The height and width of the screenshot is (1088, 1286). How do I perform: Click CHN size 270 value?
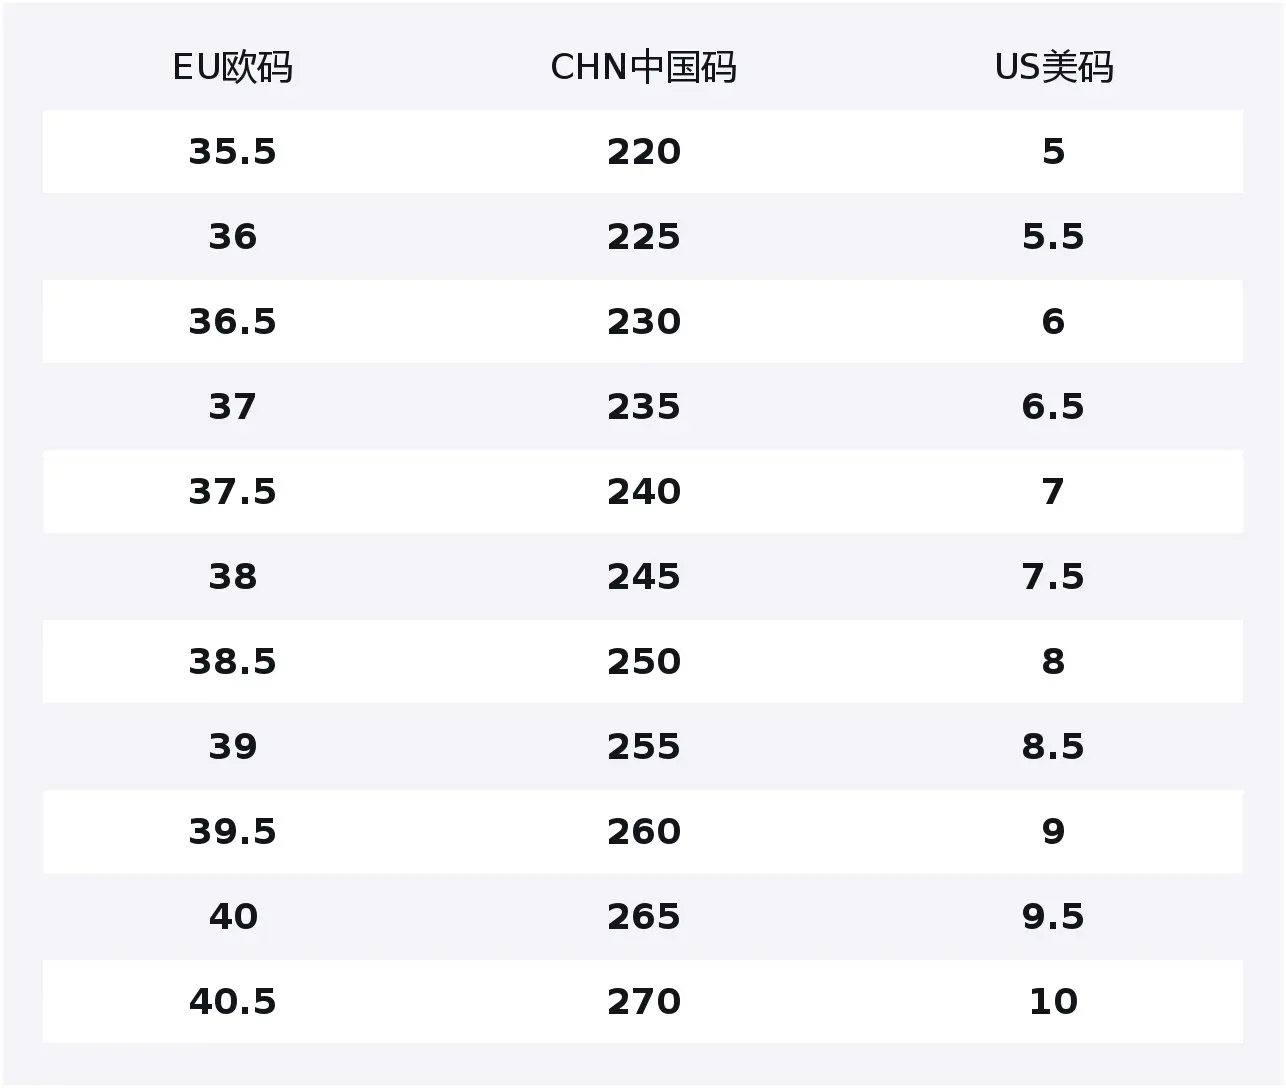point(643,1002)
